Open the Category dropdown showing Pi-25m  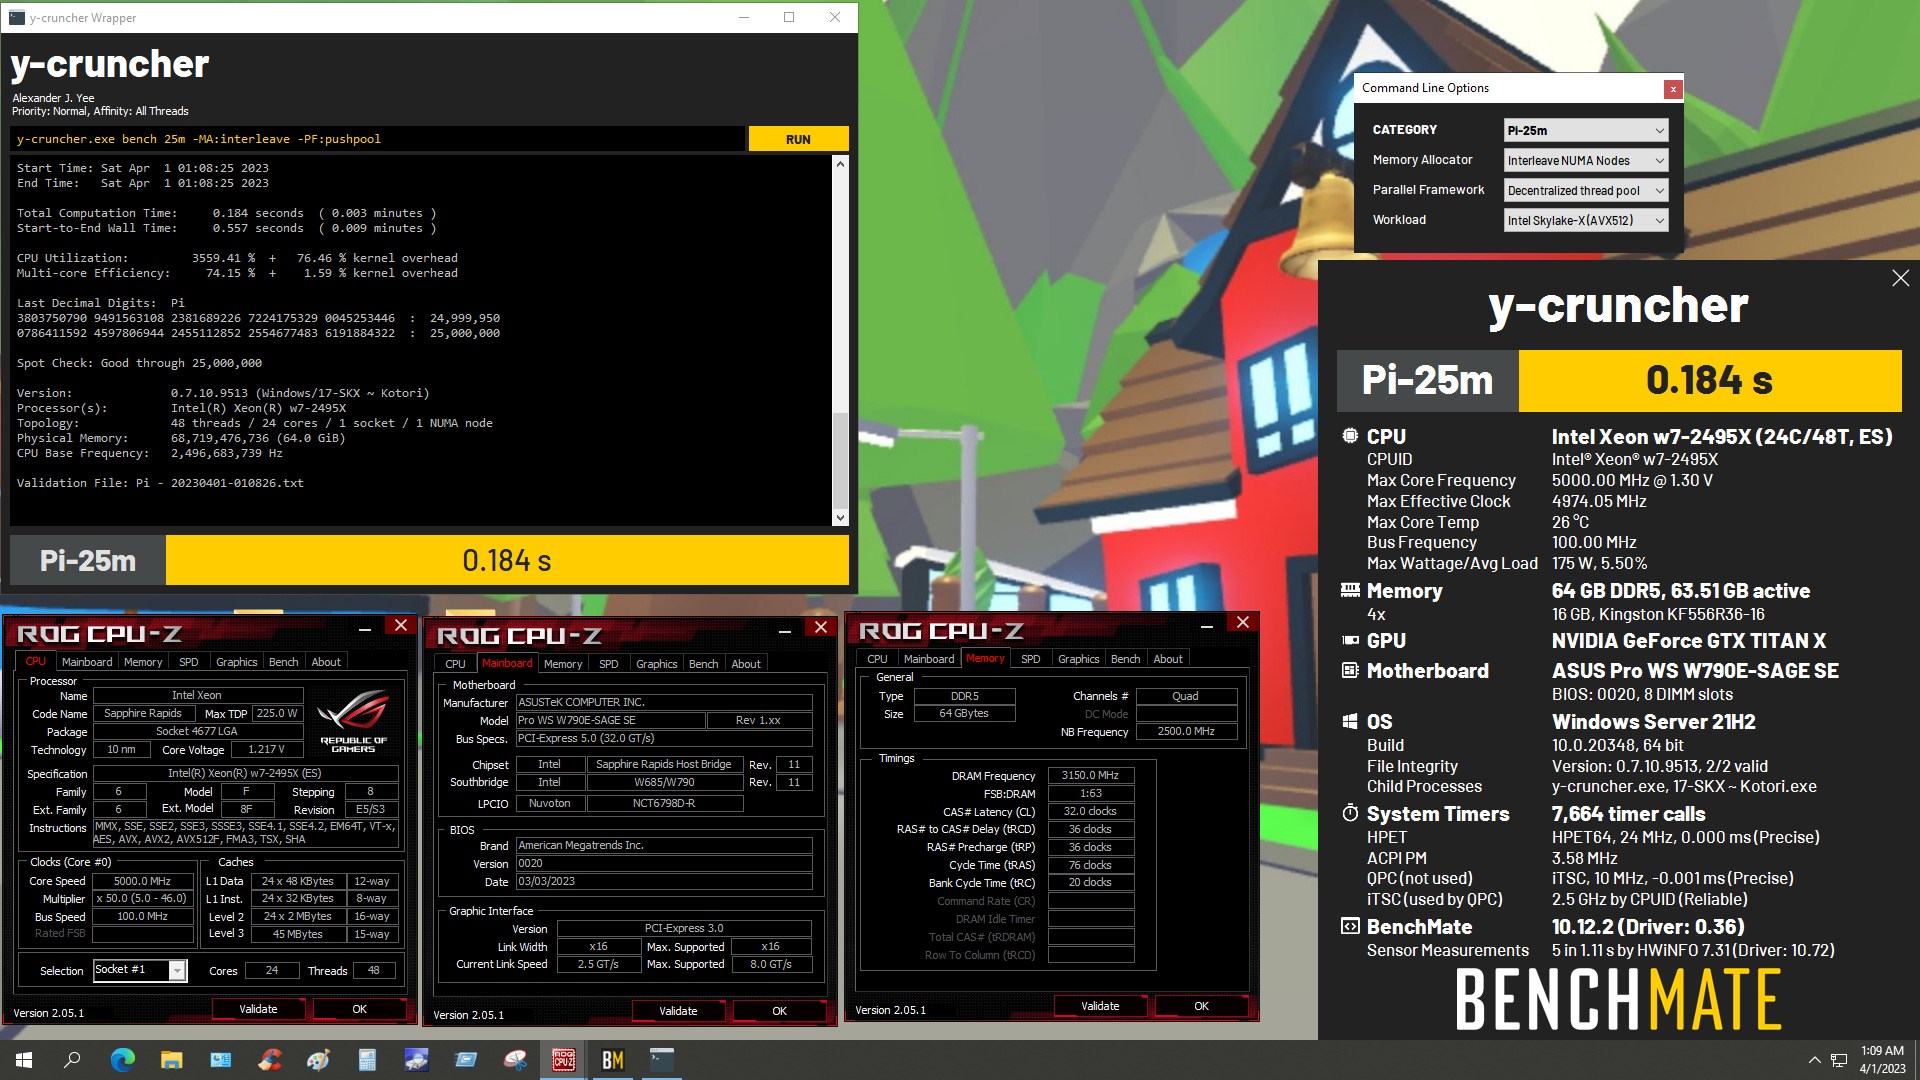point(1586,130)
